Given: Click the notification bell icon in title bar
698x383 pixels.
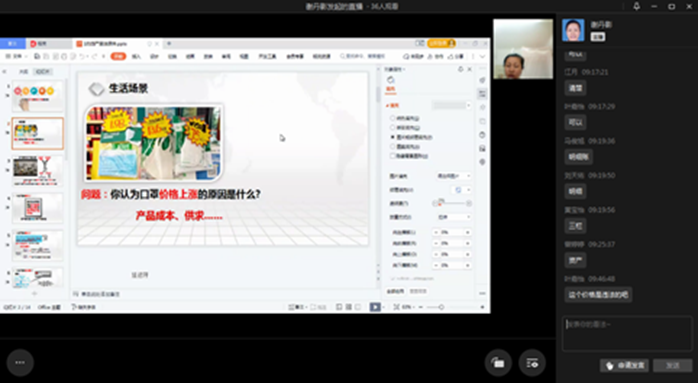Looking at the screenshot, I should 637,6.
